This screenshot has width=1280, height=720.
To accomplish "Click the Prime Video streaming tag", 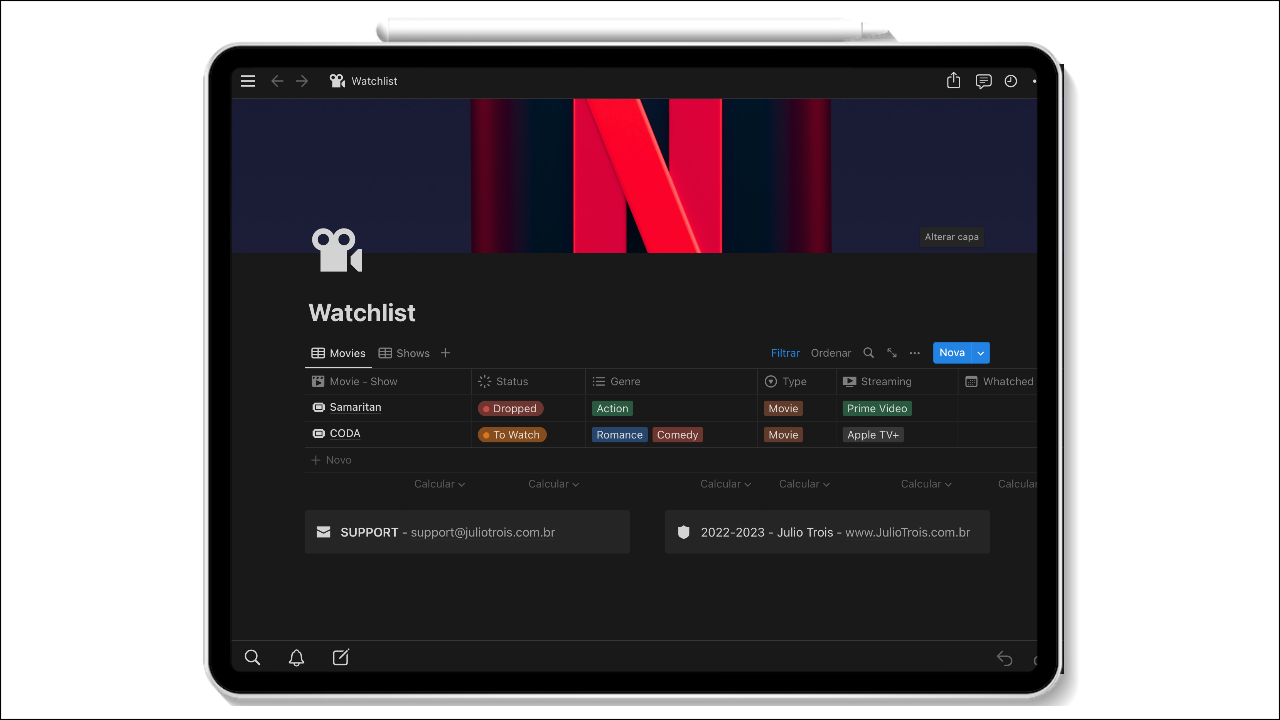I will (877, 408).
